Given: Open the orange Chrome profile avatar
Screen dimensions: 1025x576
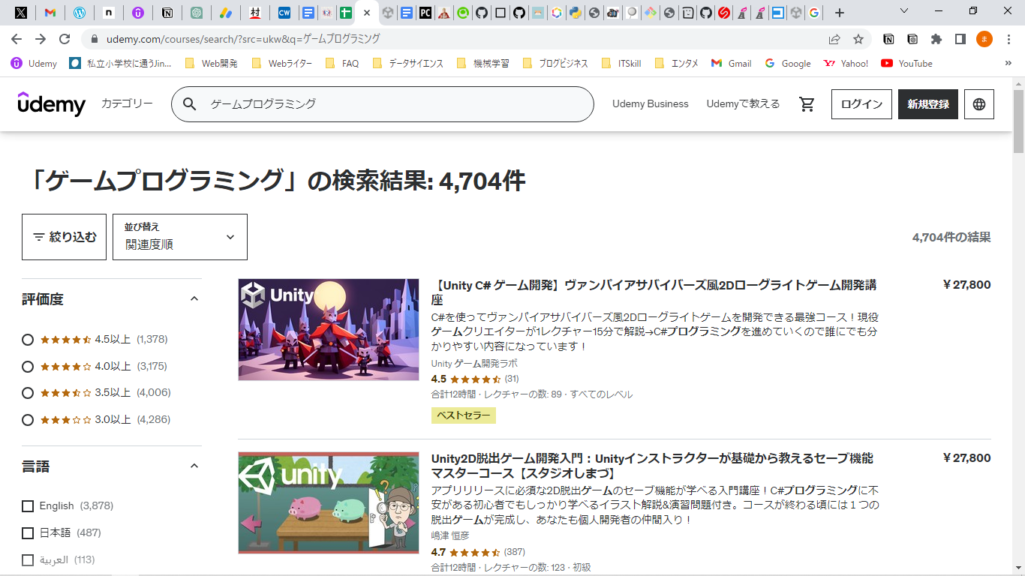Looking at the screenshot, I should (x=984, y=39).
